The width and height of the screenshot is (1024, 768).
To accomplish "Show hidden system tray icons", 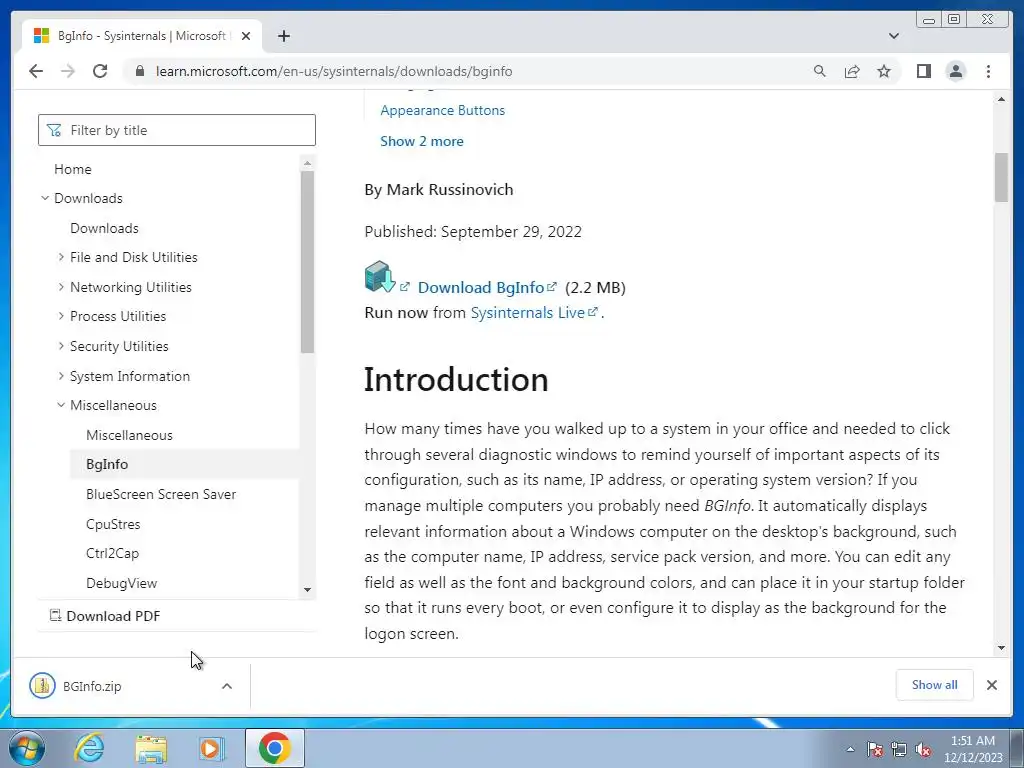I will click(850, 749).
